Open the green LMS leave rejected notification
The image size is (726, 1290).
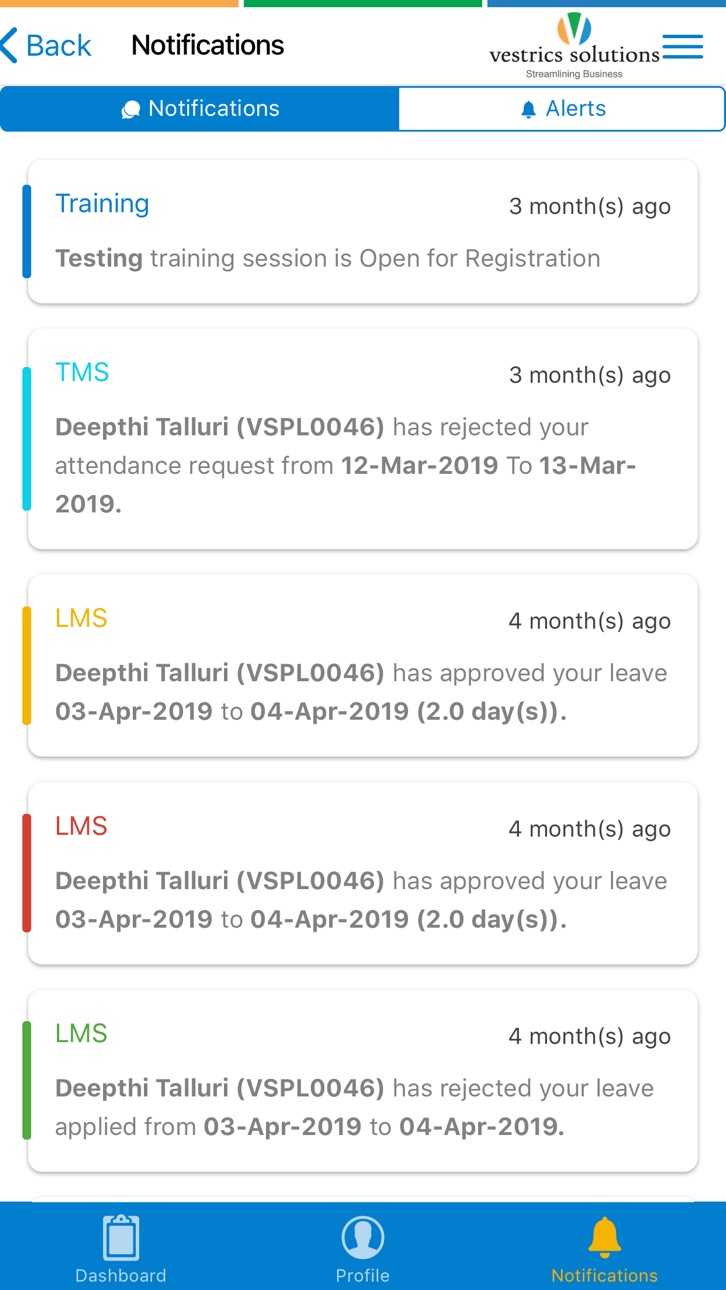362,1081
